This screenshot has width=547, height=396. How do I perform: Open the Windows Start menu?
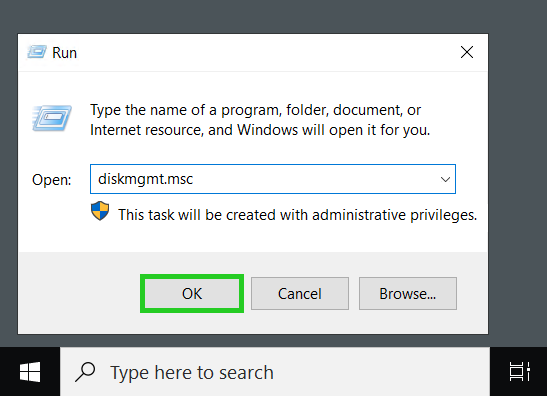[30, 372]
